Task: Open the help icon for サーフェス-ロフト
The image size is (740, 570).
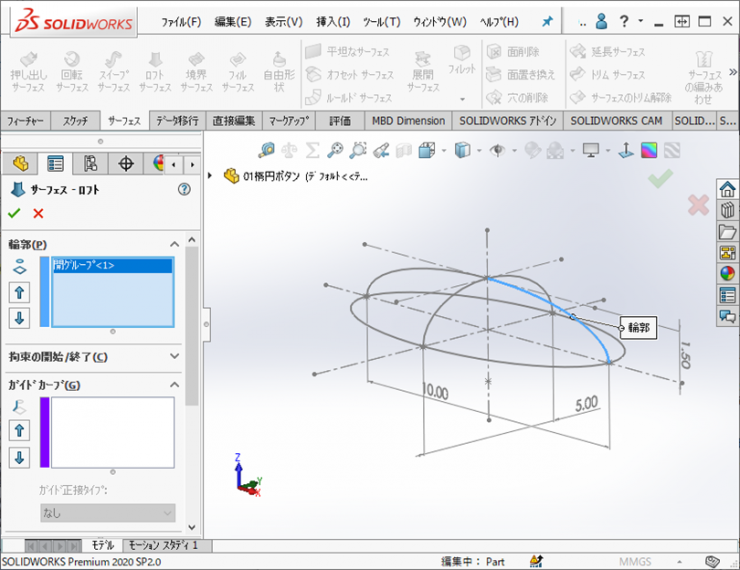Action: click(183, 189)
